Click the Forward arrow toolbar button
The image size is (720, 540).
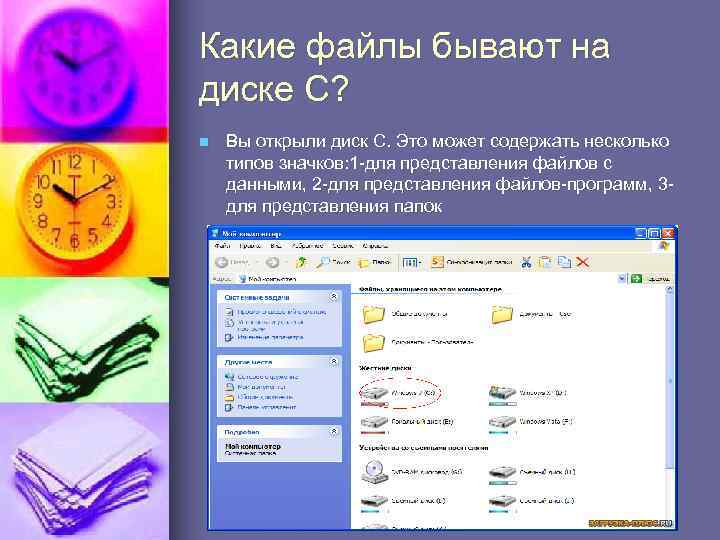(x=272, y=262)
